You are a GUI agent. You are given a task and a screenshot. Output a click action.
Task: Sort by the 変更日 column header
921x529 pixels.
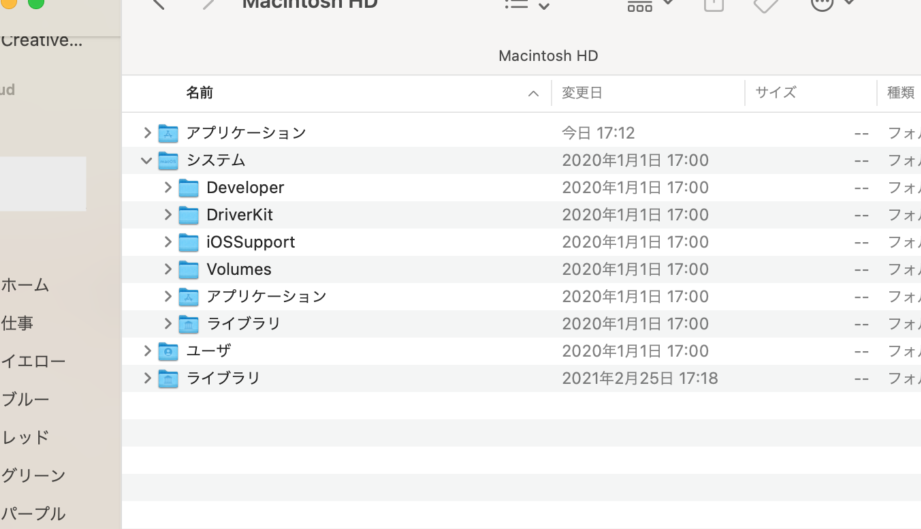(582, 93)
